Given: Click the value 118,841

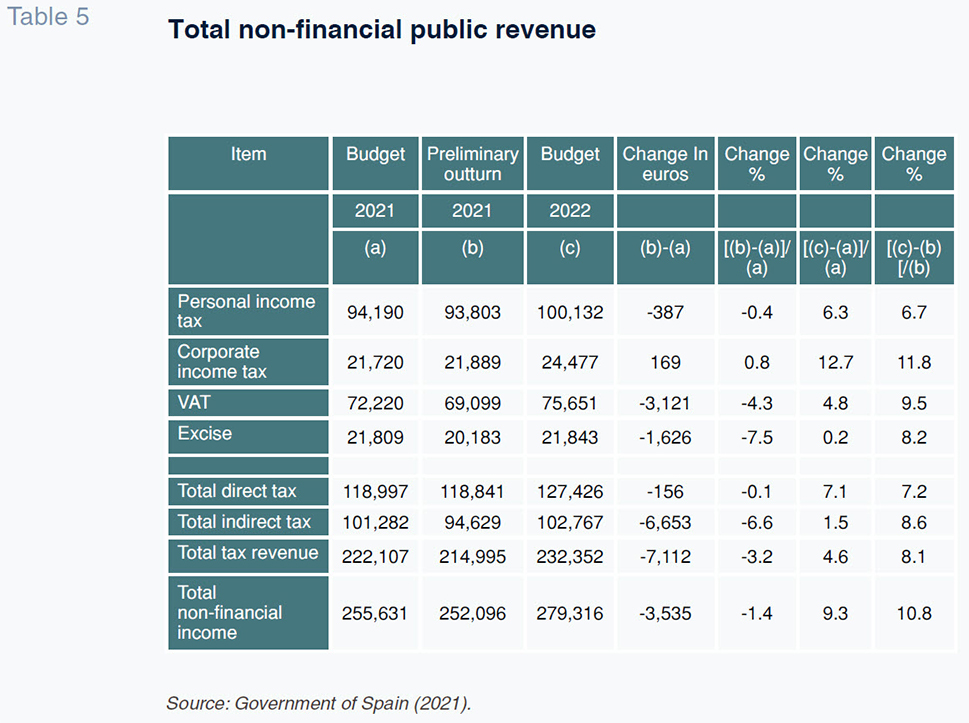Looking at the screenshot, I should coord(473,492).
